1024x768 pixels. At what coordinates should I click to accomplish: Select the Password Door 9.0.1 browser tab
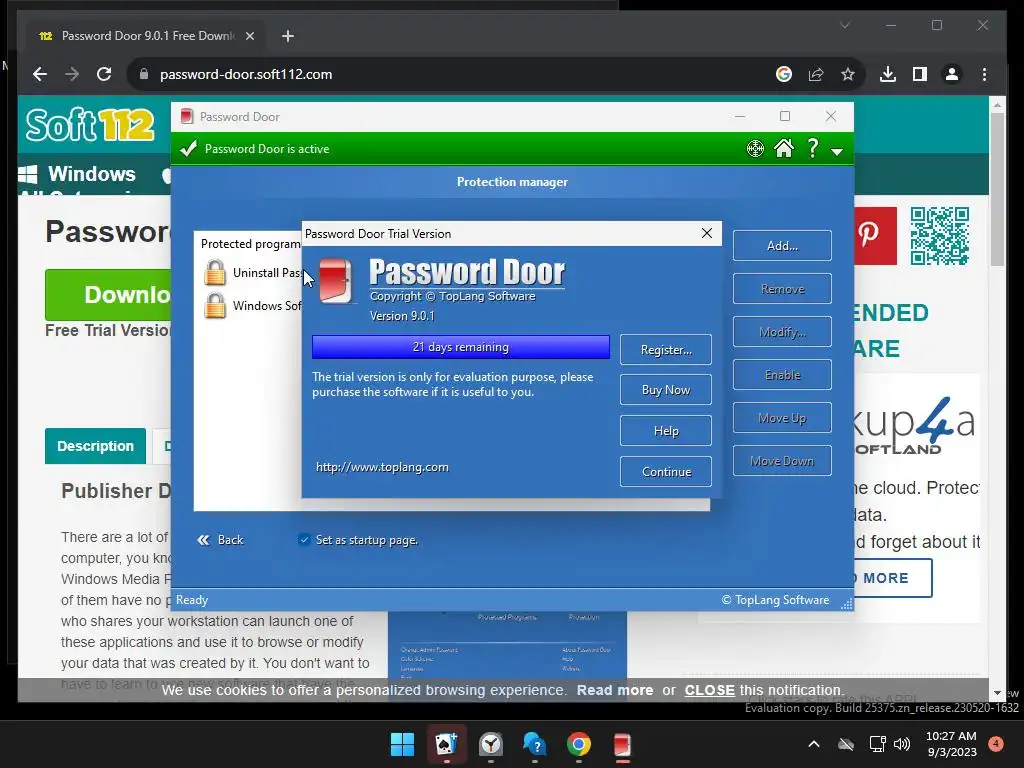click(146, 36)
